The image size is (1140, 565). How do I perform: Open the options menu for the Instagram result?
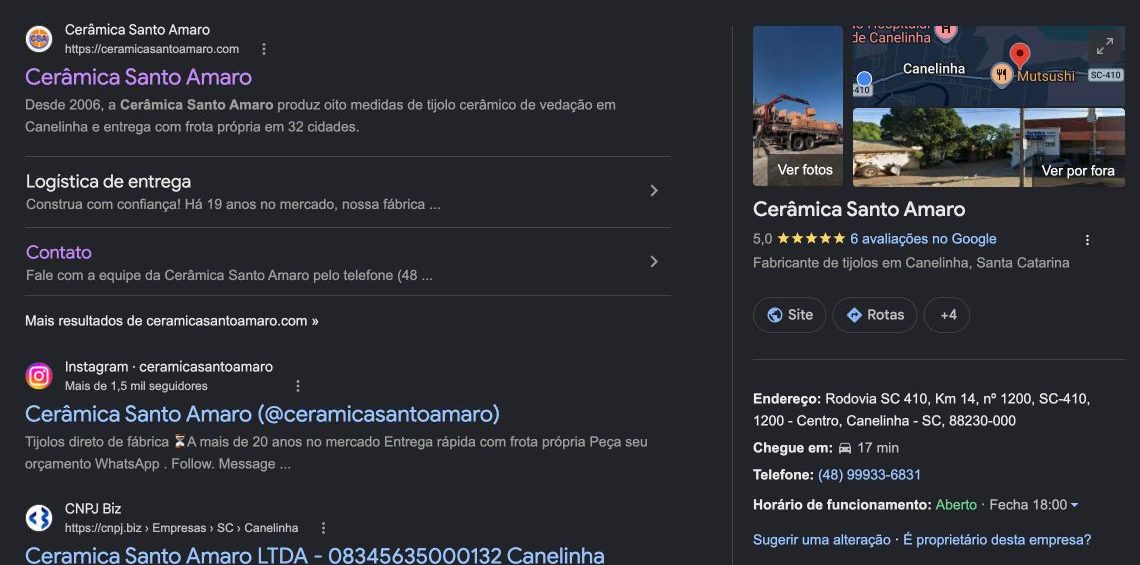point(297,386)
